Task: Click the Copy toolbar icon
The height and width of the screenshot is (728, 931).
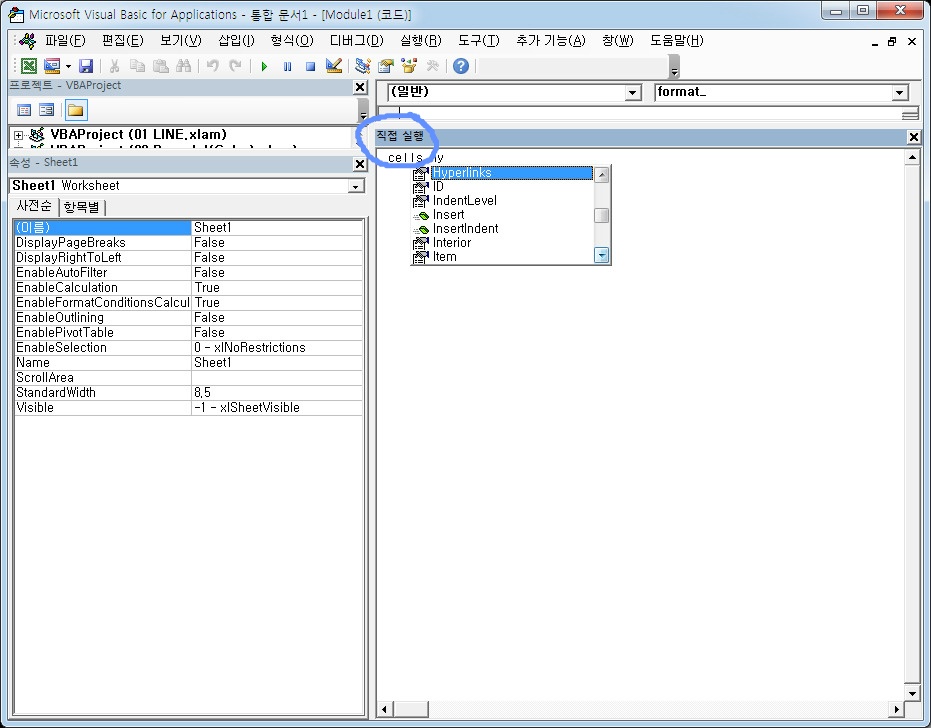Action: coord(137,66)
